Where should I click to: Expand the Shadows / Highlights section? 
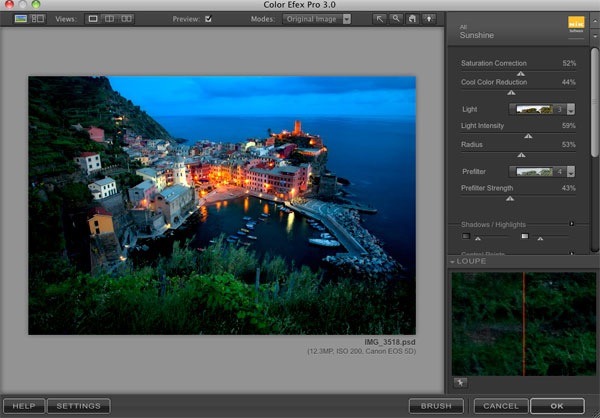click(571, 224)
